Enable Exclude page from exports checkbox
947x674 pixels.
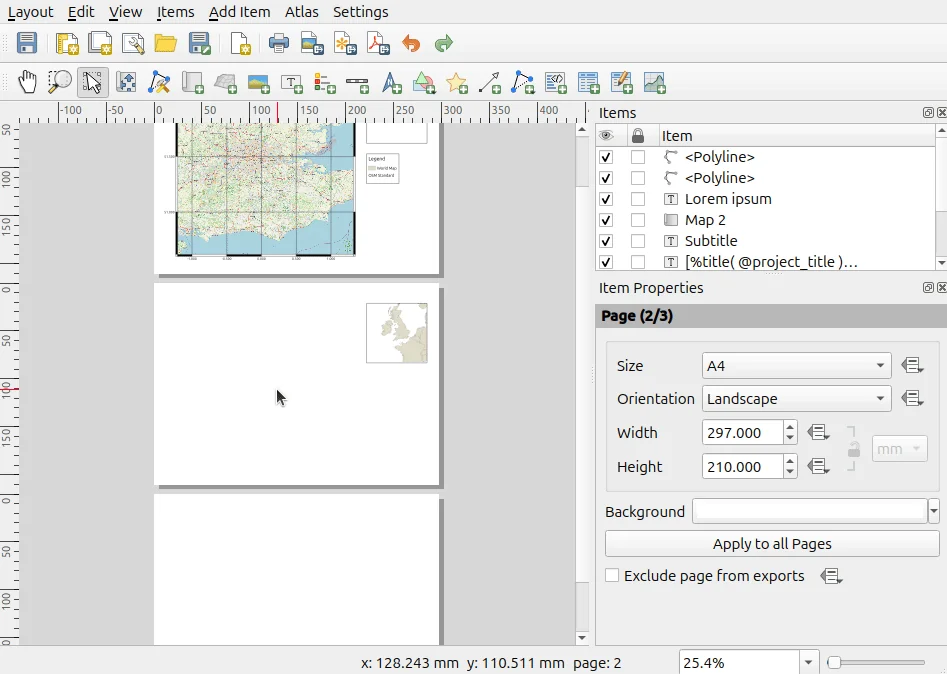click(612, 576)
